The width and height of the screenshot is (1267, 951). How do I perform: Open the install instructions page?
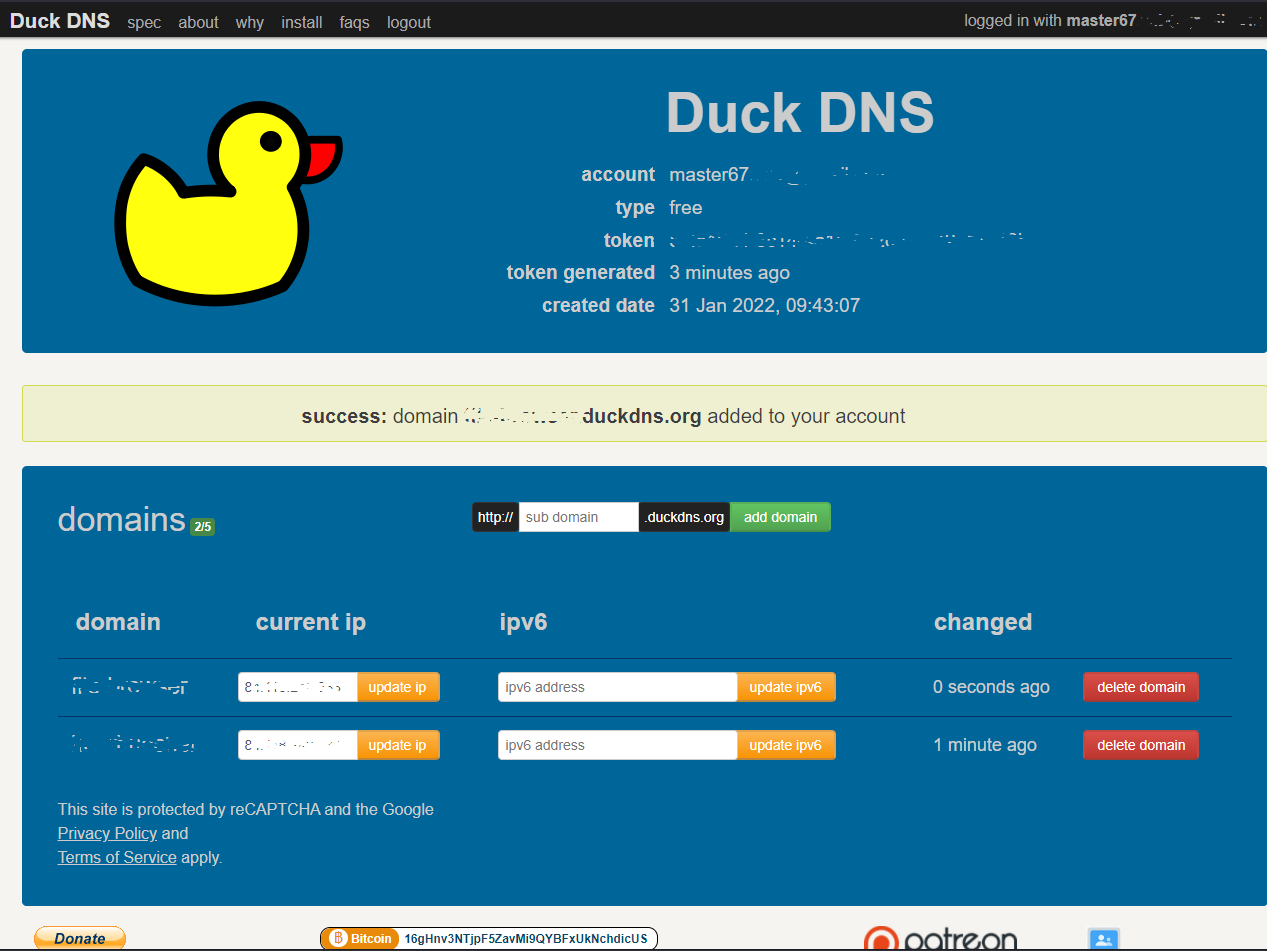click(302, 22)
